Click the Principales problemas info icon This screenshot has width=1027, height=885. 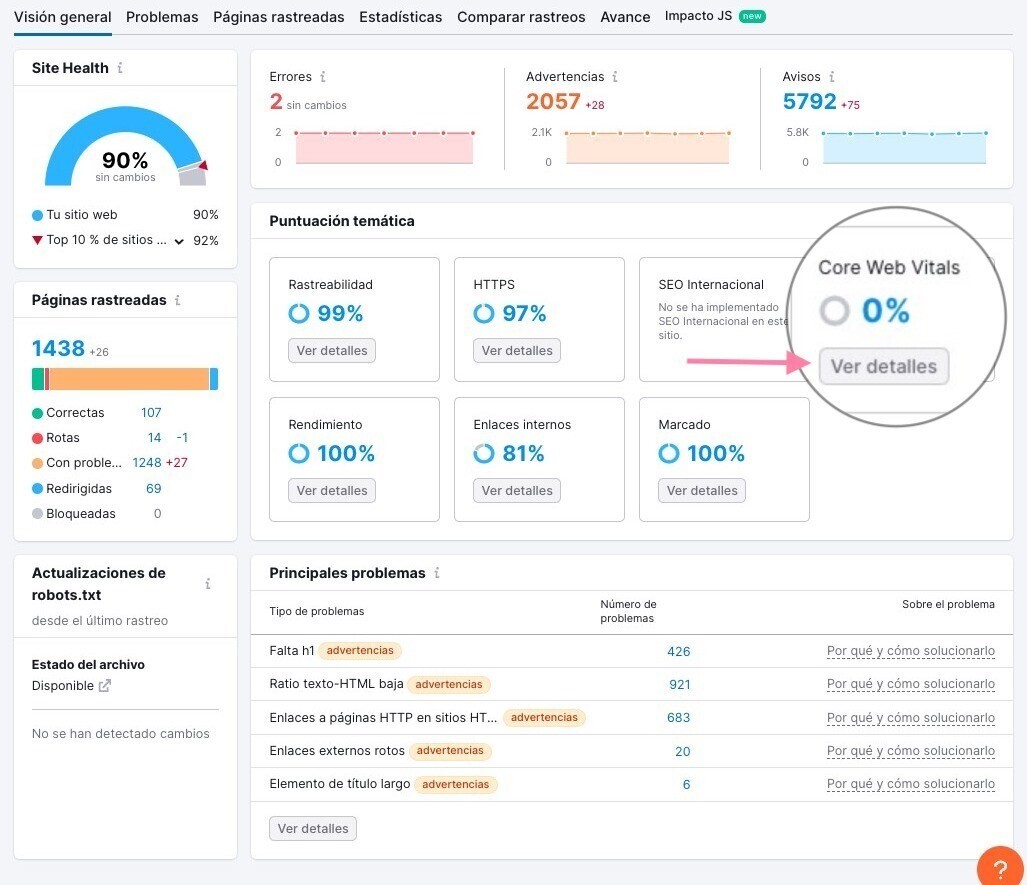437,573
